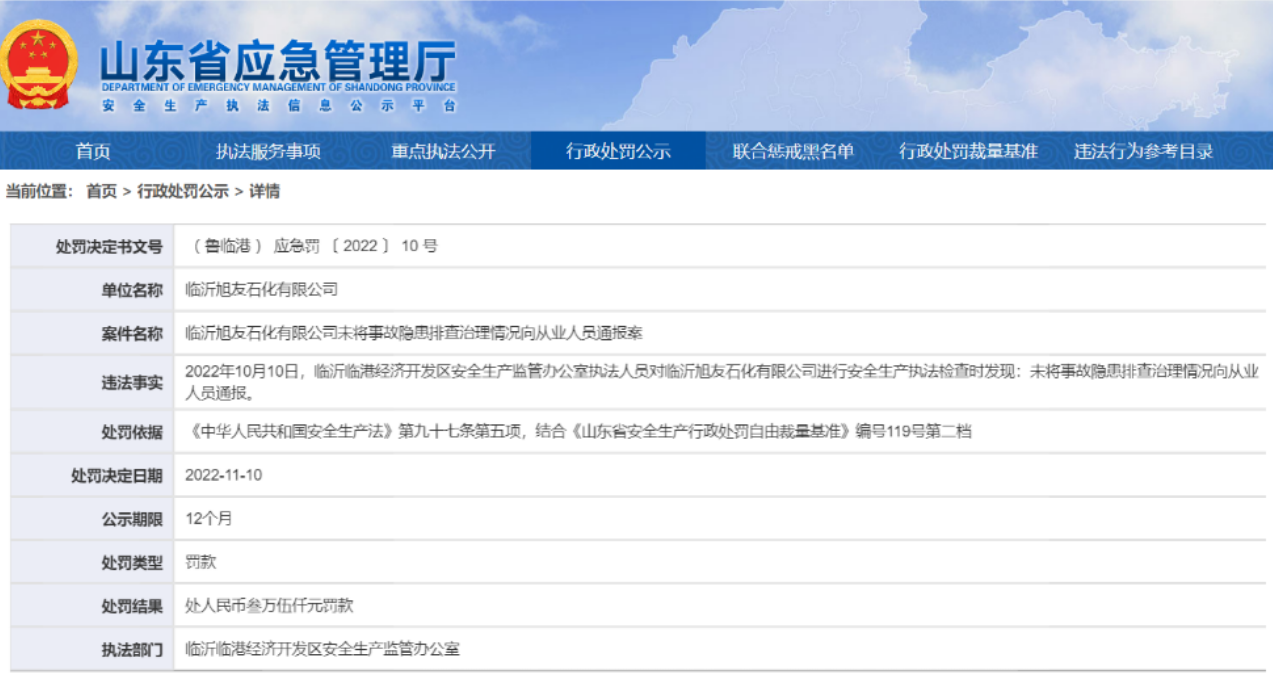Click the 安全生产执法信息公示平台 subtitle
This screenshot has height=675, width=1273.
click(x=278, y=105)
